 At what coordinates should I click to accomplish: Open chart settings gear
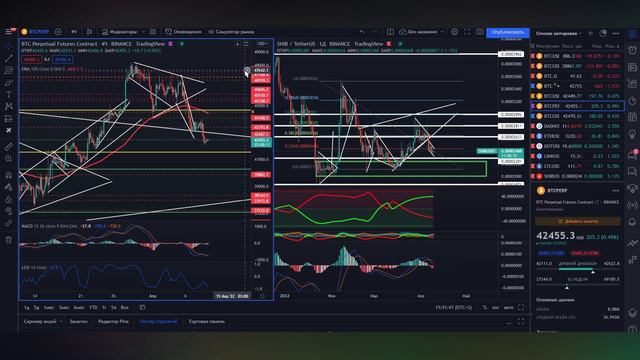(x=454, y=31)
